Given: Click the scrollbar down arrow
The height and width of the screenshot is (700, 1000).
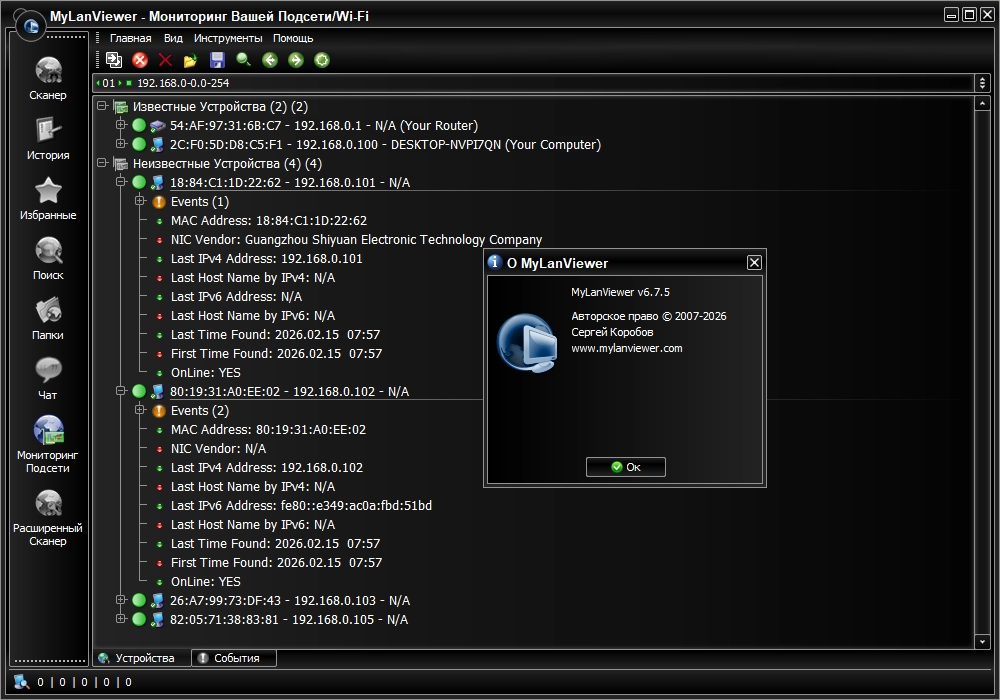Looking at the screenshot, I should tap(982, 642).
